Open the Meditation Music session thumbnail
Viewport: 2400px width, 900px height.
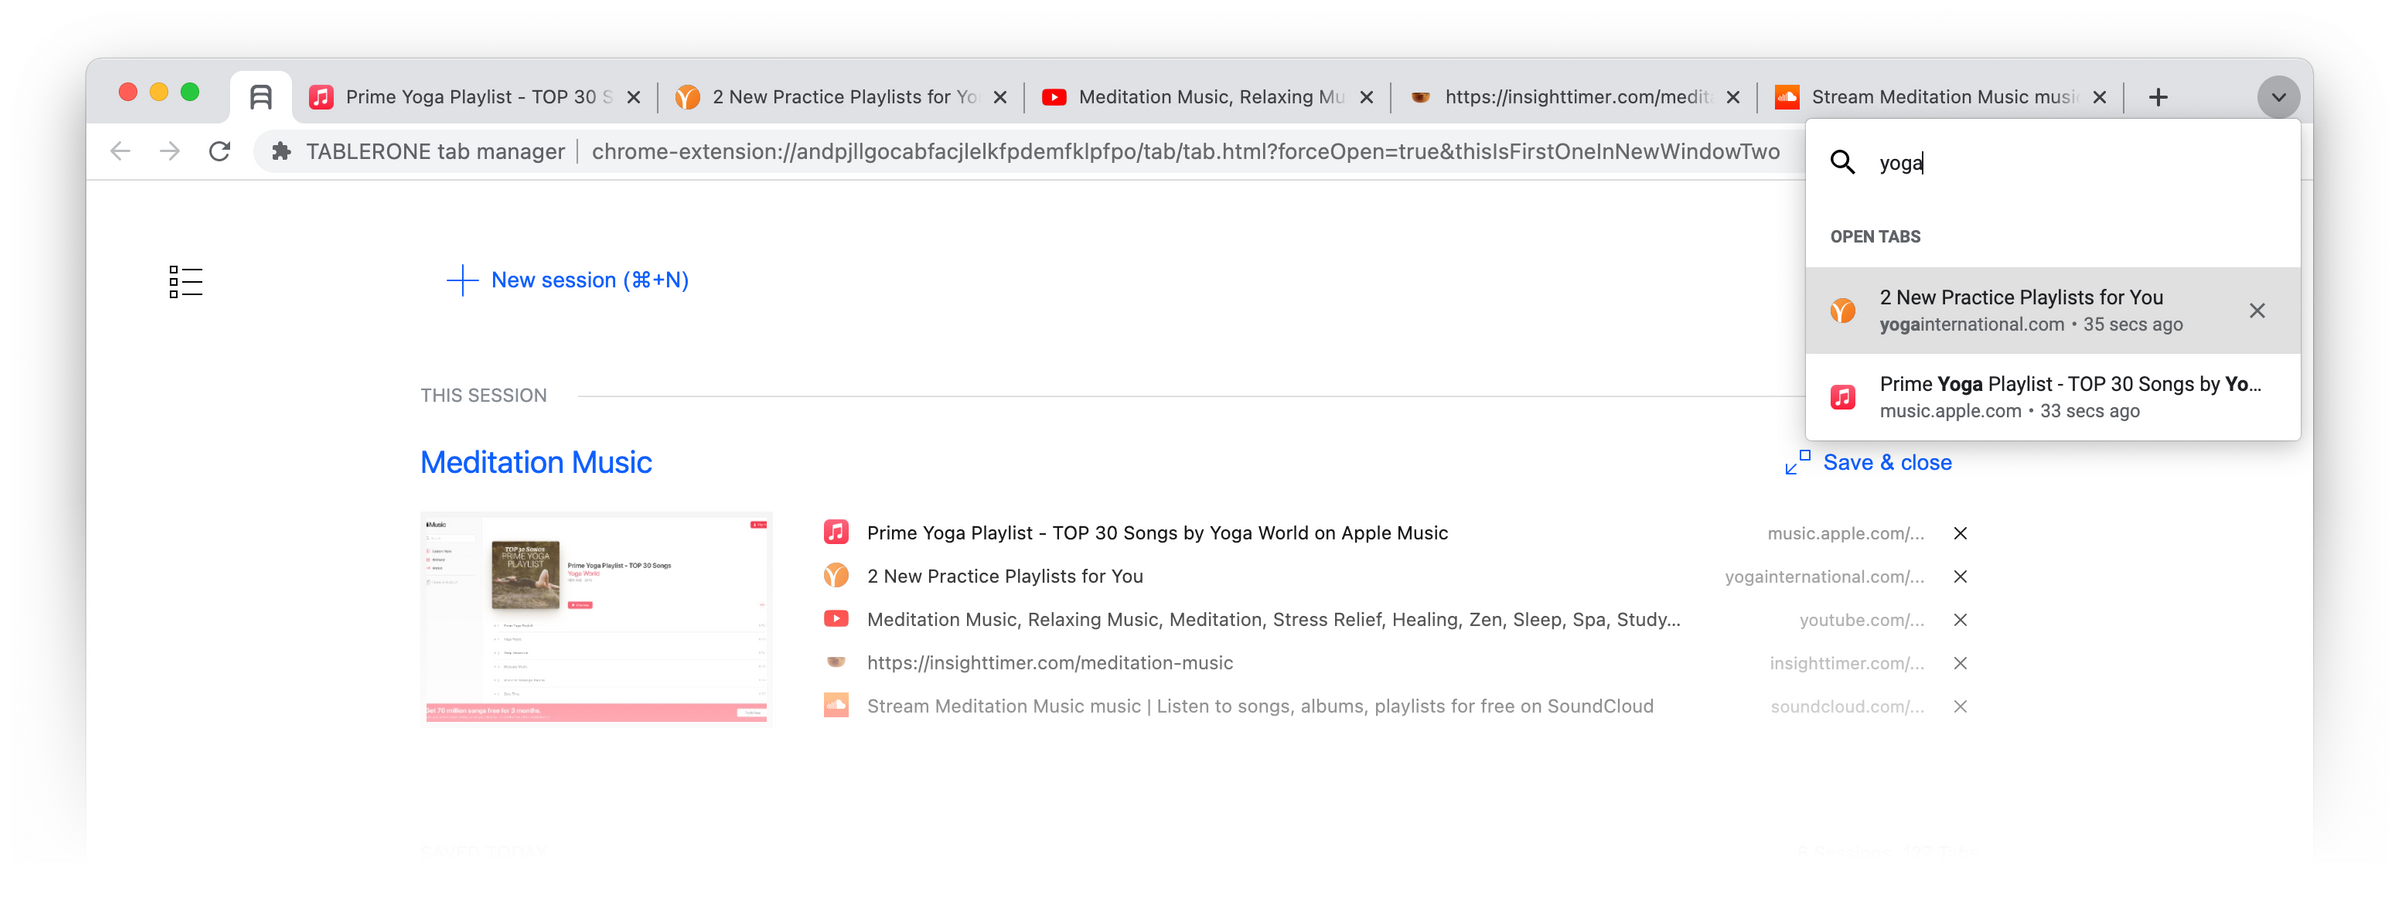tap(596, 618)
